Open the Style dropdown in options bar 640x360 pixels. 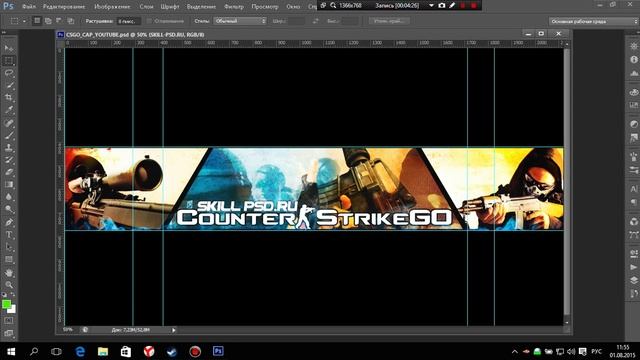[x=240, y=21]
